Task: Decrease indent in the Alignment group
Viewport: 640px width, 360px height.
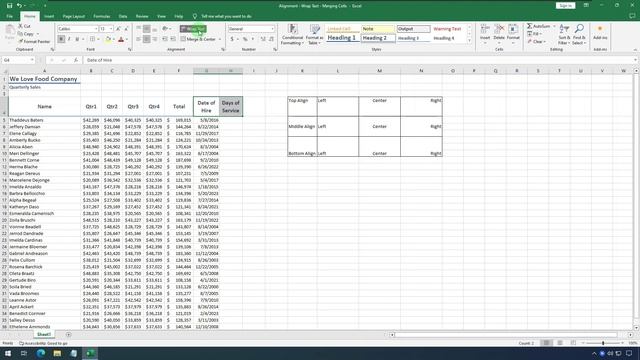Action: tap(165, 39)
